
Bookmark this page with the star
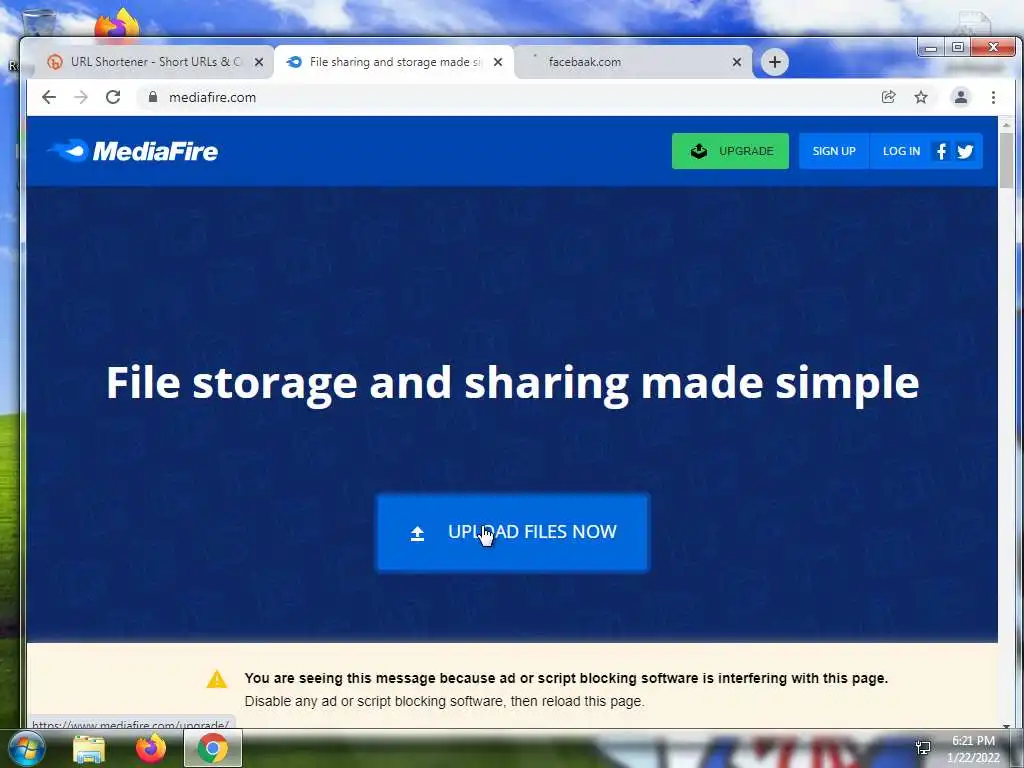point(921,97)
